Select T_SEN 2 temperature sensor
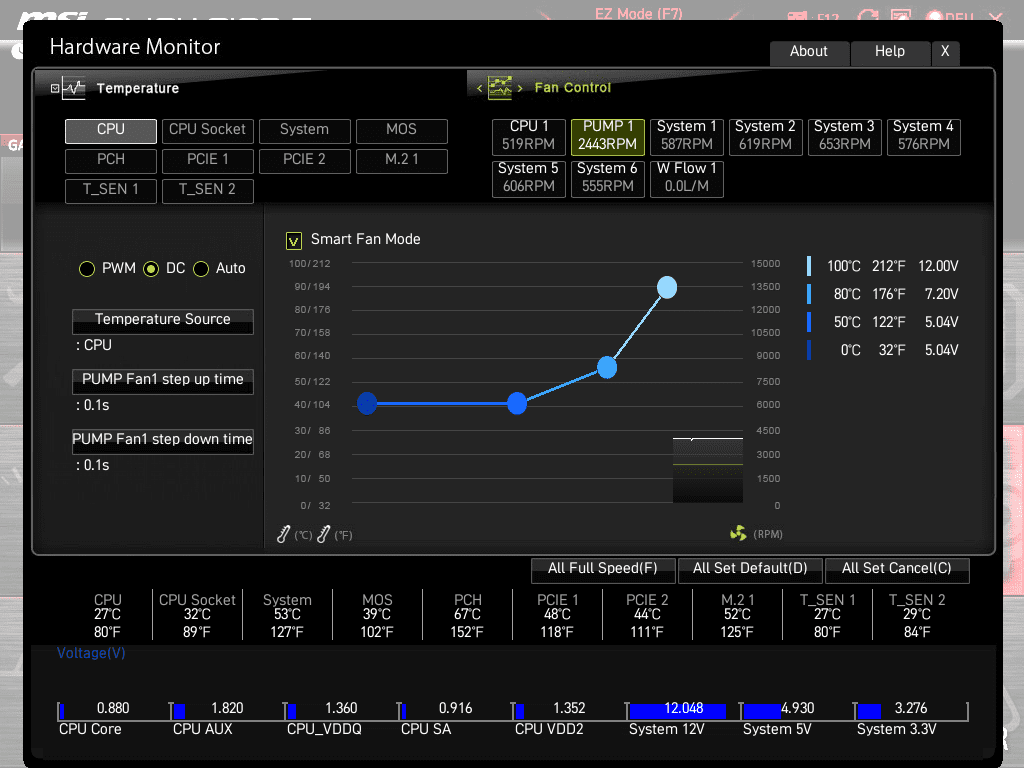Image resolution: width=1024 pixels, height=768 pixels. tap(208, 191)
